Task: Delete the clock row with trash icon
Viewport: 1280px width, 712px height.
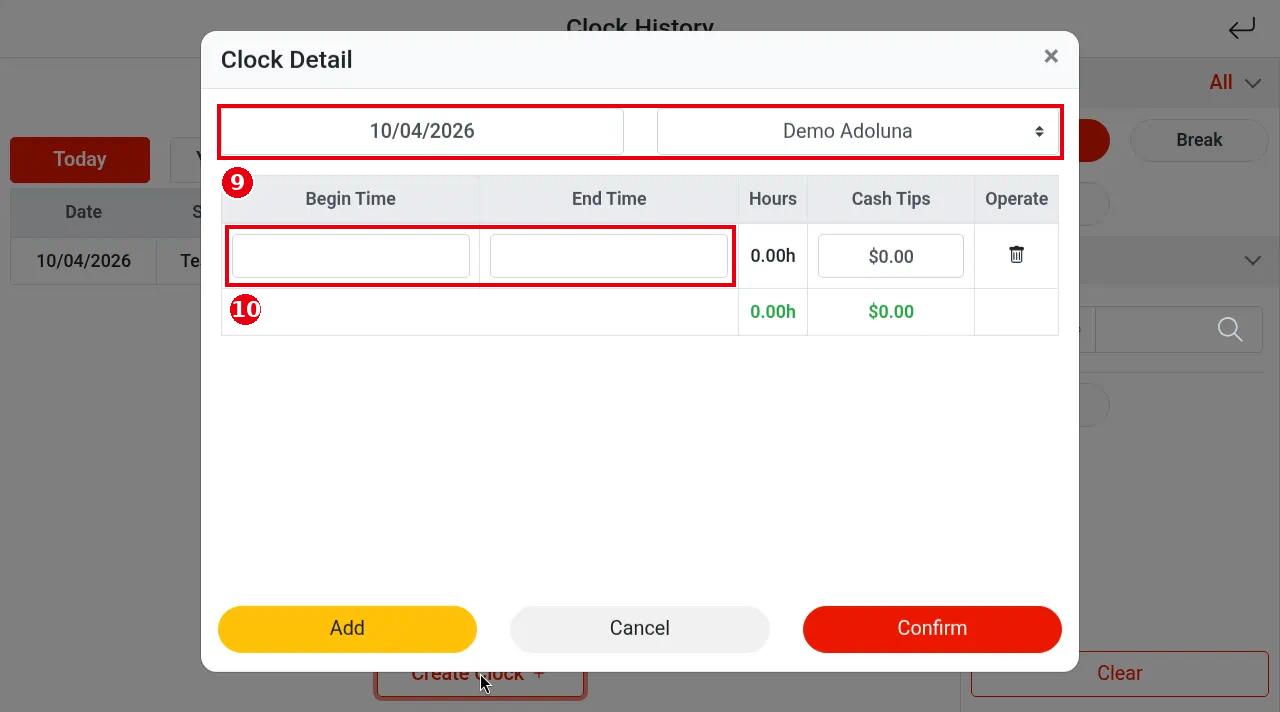Action: click(x=1016, y=255)
